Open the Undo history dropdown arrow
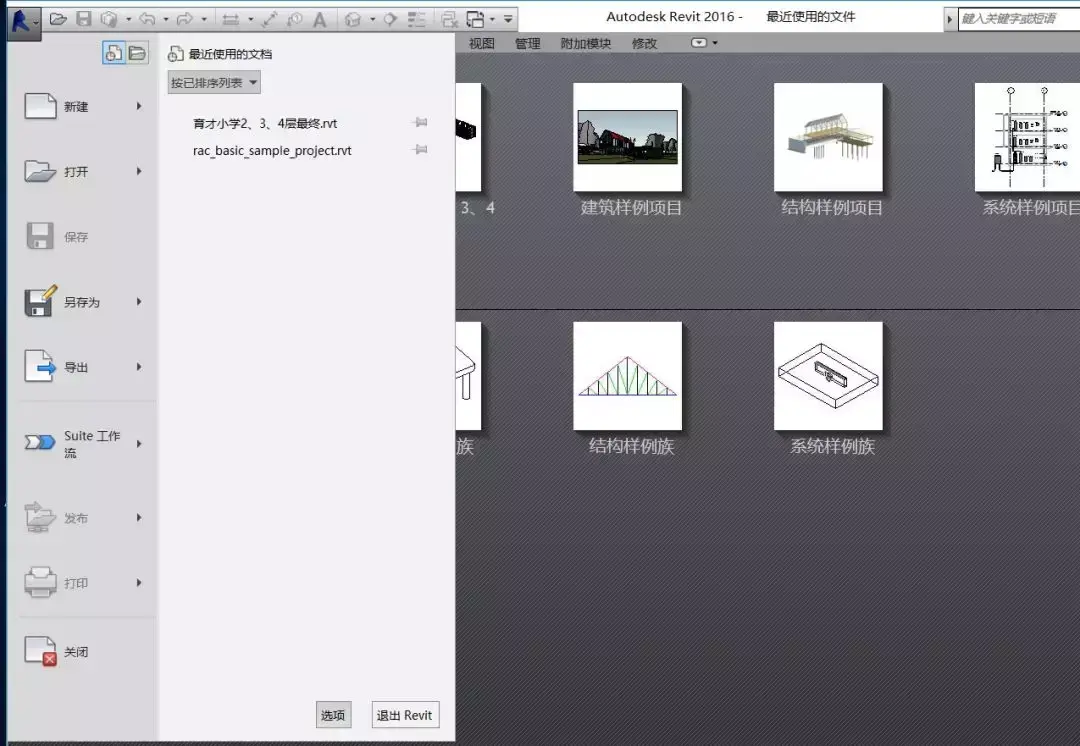 coord(166,19)
